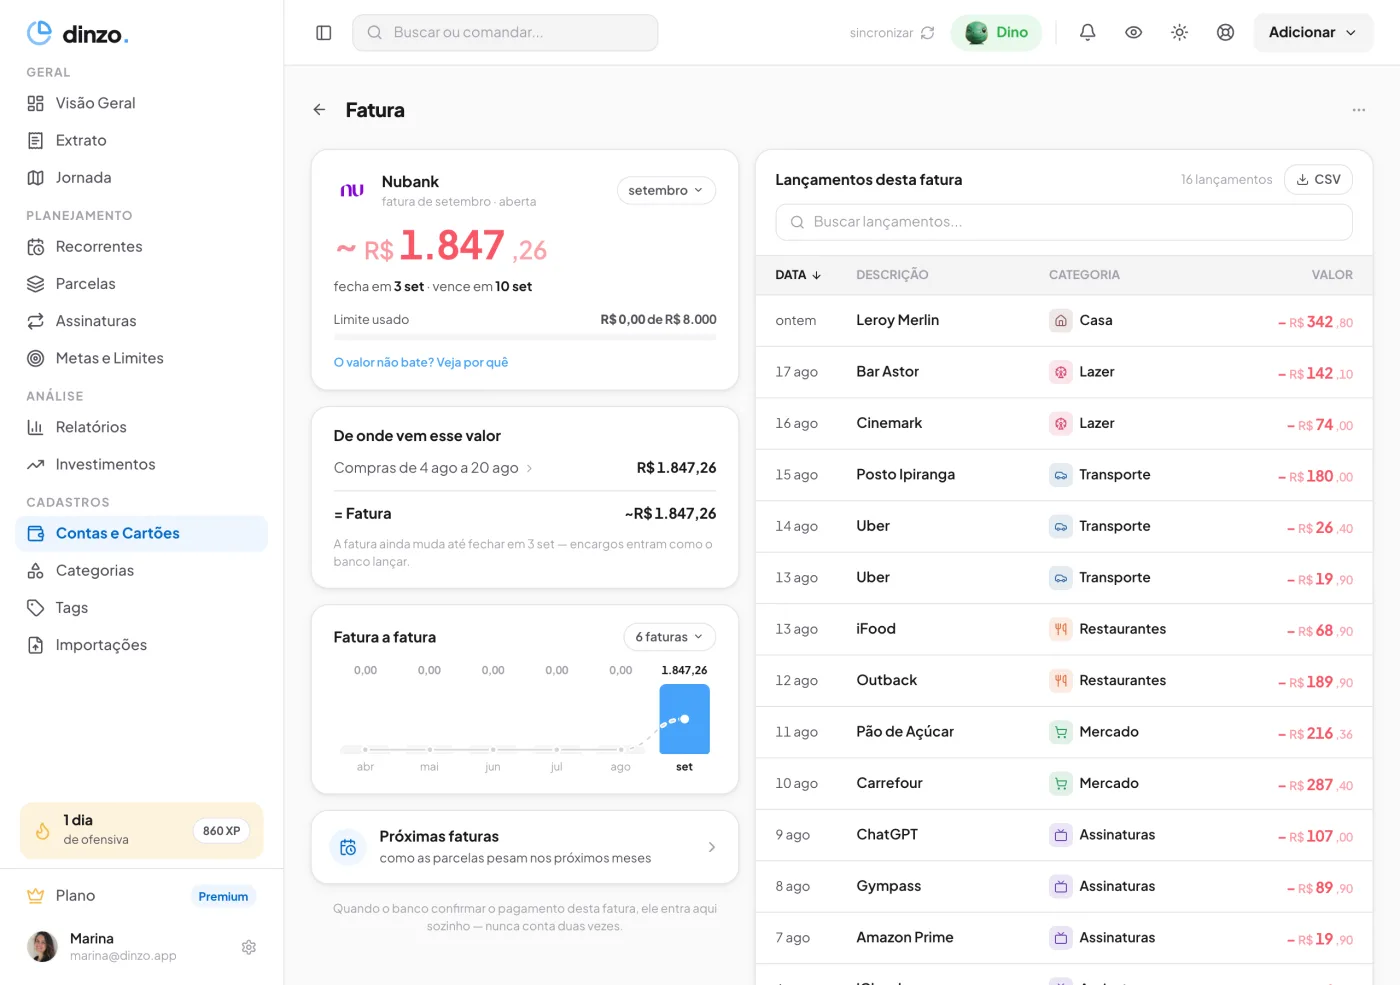Click the ago point in the chart
Image resolution: width=1400 pixels, height=985 pixels.
pos(621,749)
